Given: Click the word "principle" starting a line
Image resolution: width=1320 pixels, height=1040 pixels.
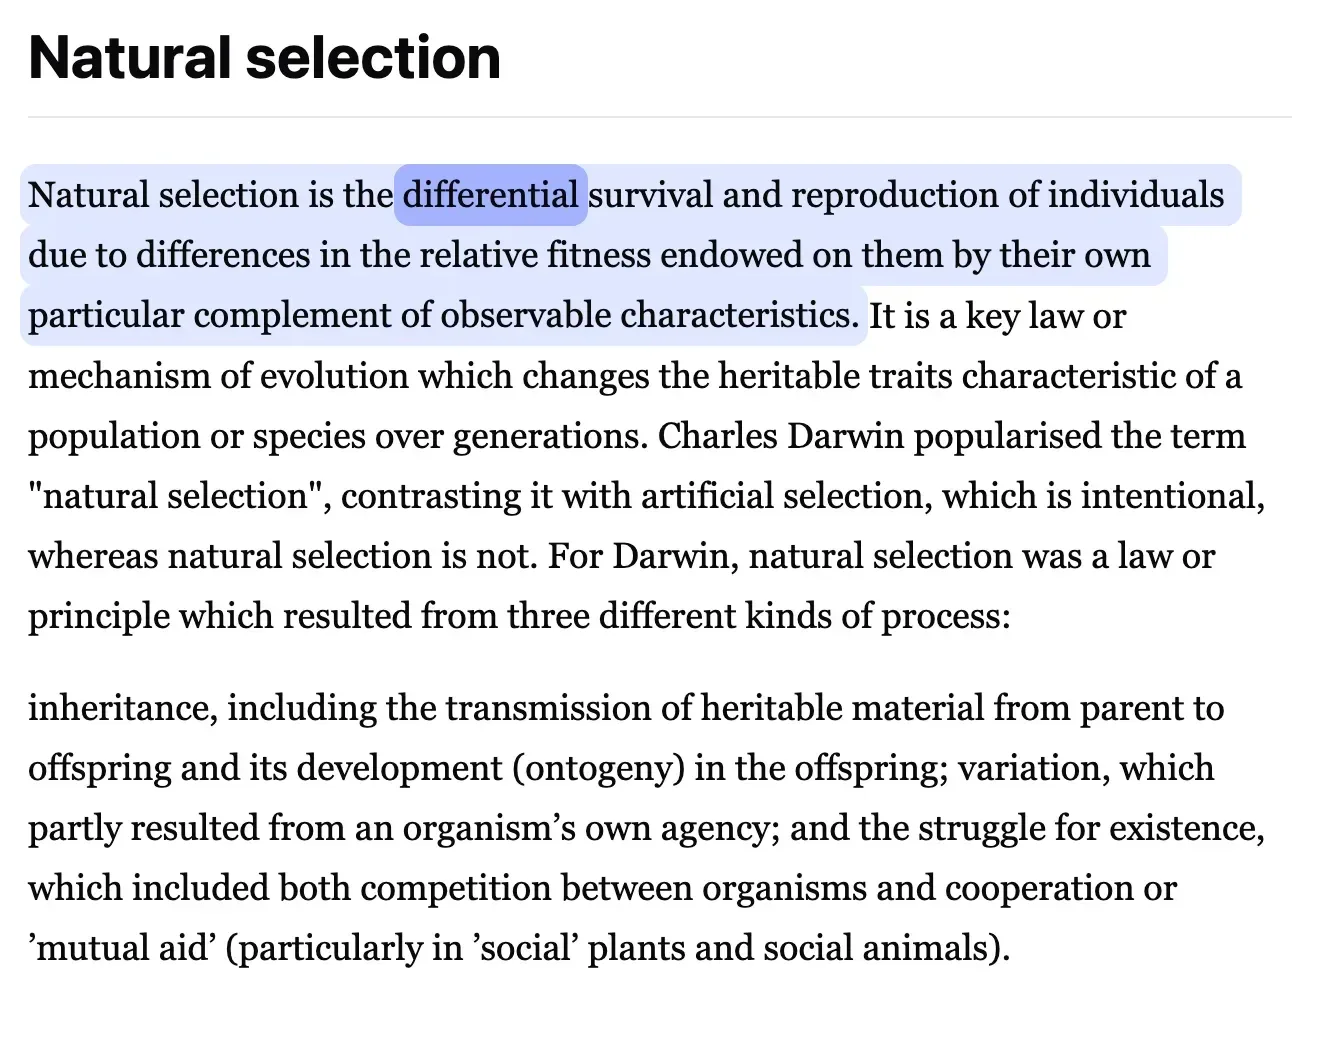Looking at the screenshot, I should 99,617.
